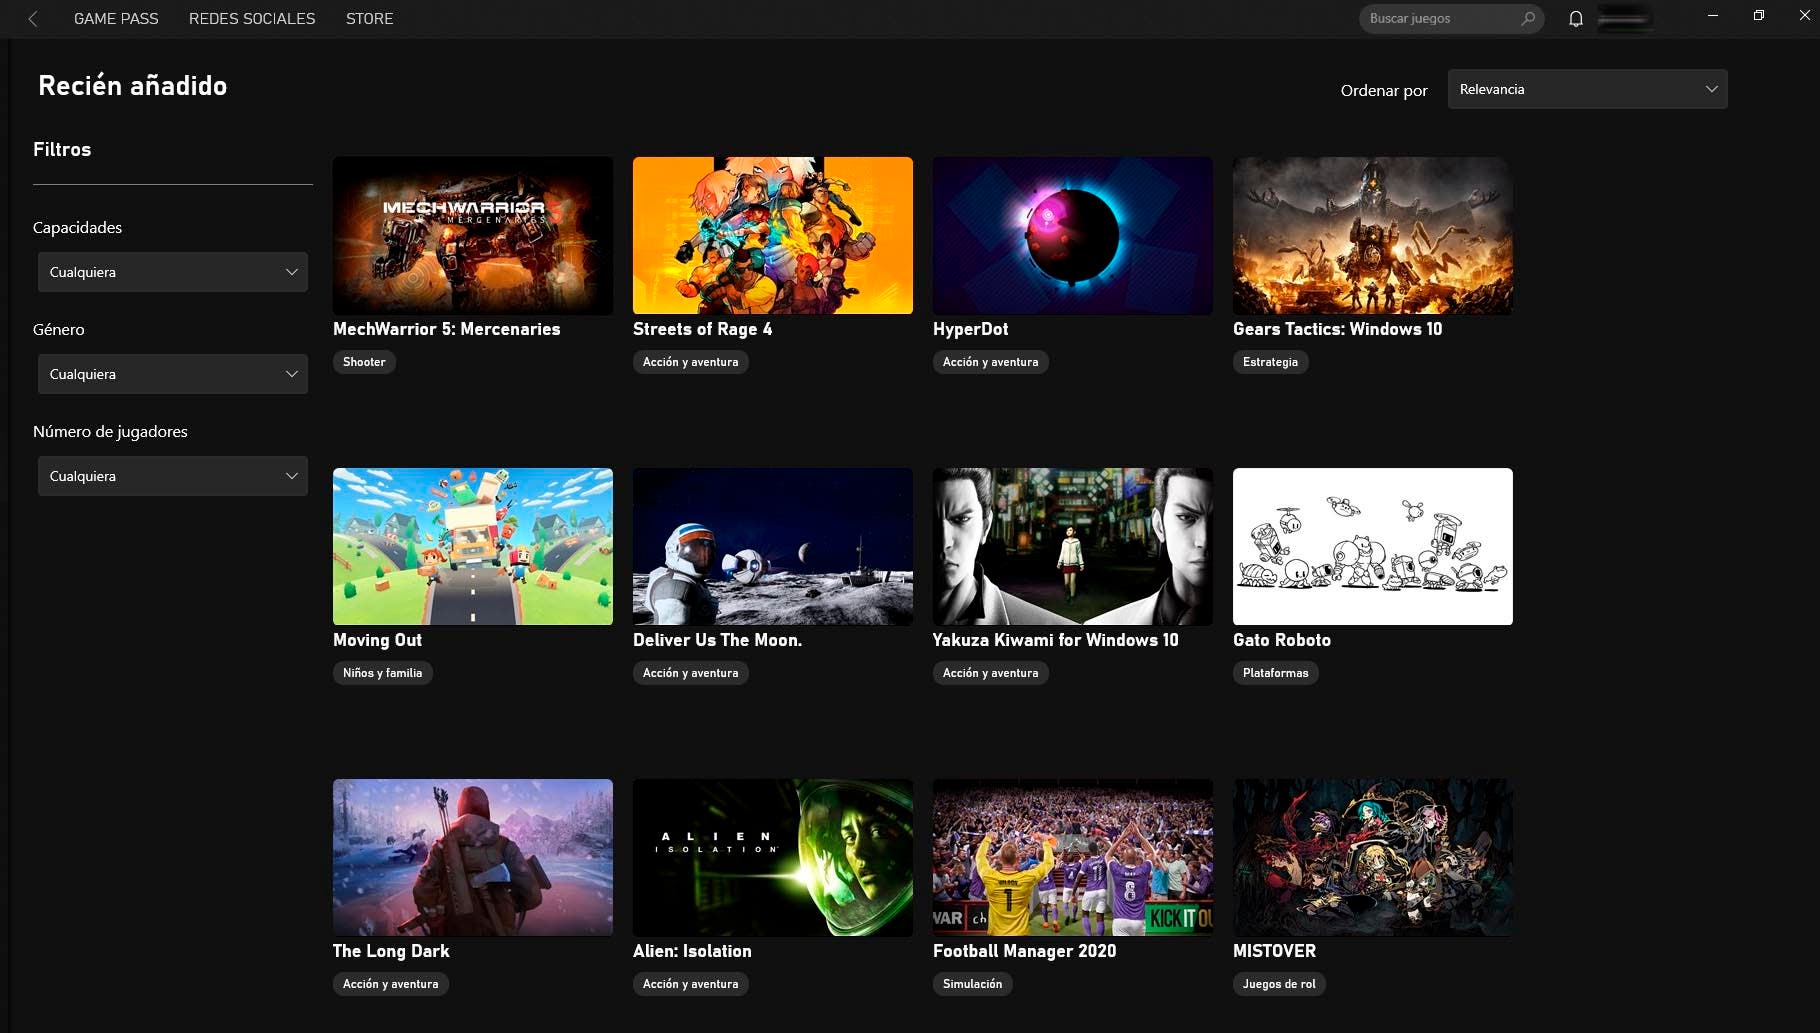Viewport: 1820px width, 1033px height.
Task: Select Acción y aventura tag under Yakuza Kiwami
Action: (x=991, y=673)
